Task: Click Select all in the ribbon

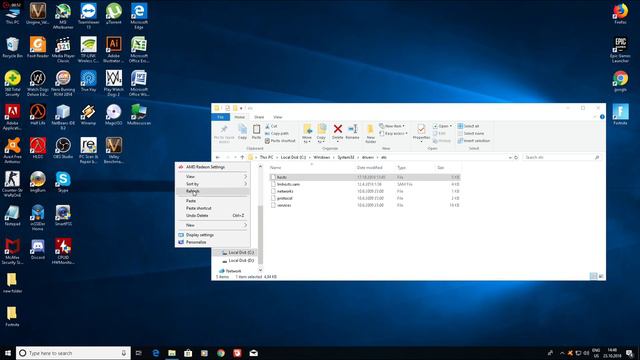Action: [468, 126]
